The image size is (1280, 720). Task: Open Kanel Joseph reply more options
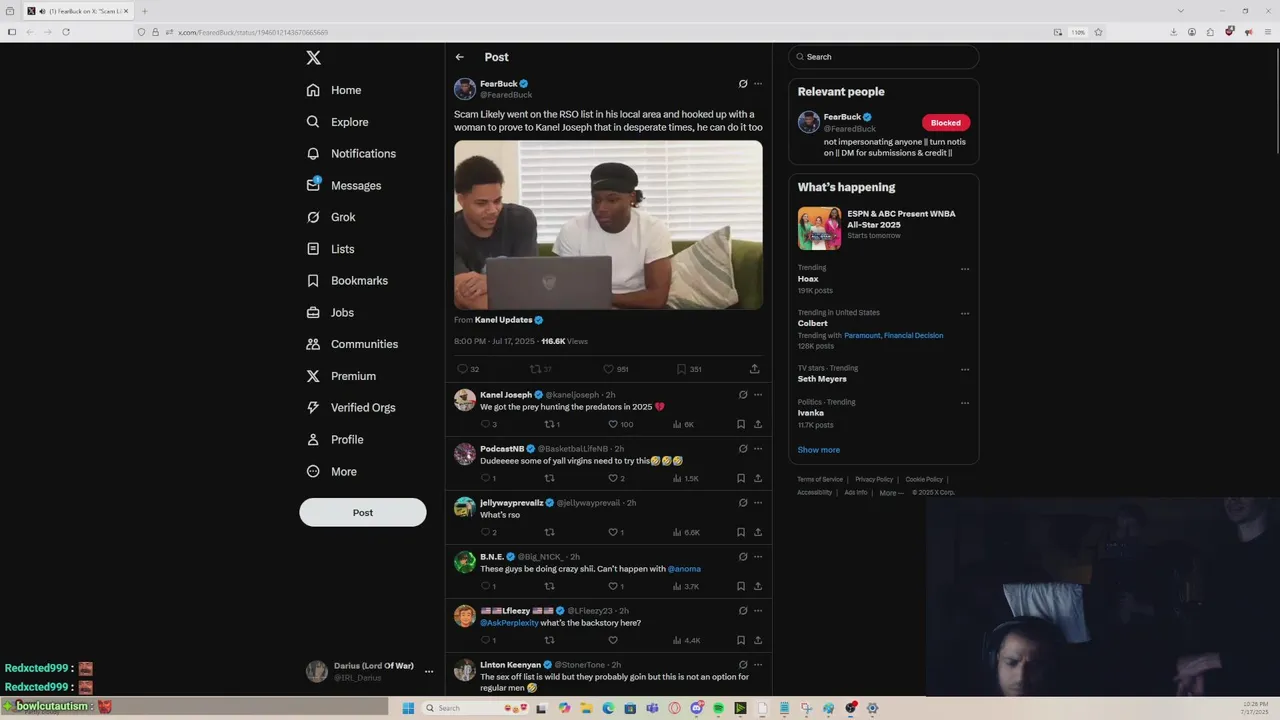point(758,395)
